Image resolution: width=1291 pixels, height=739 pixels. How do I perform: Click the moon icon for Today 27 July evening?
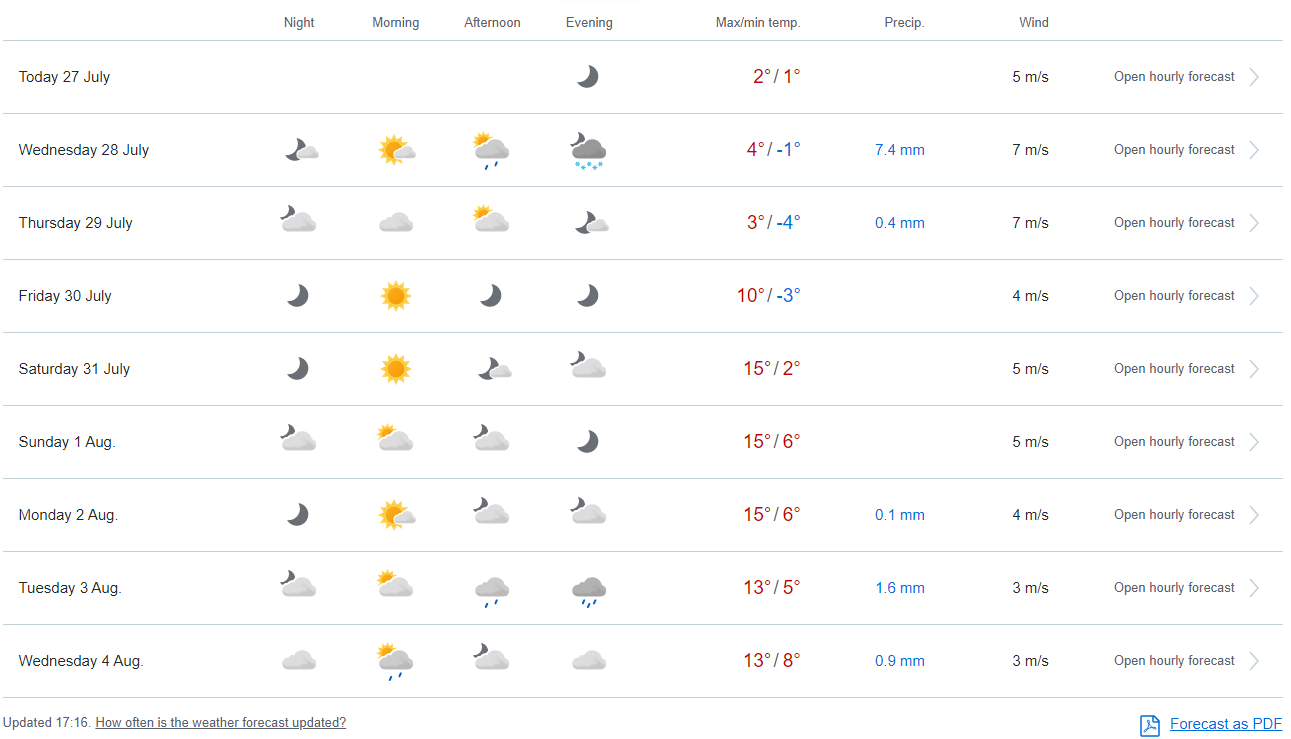(x=588, y=77)
